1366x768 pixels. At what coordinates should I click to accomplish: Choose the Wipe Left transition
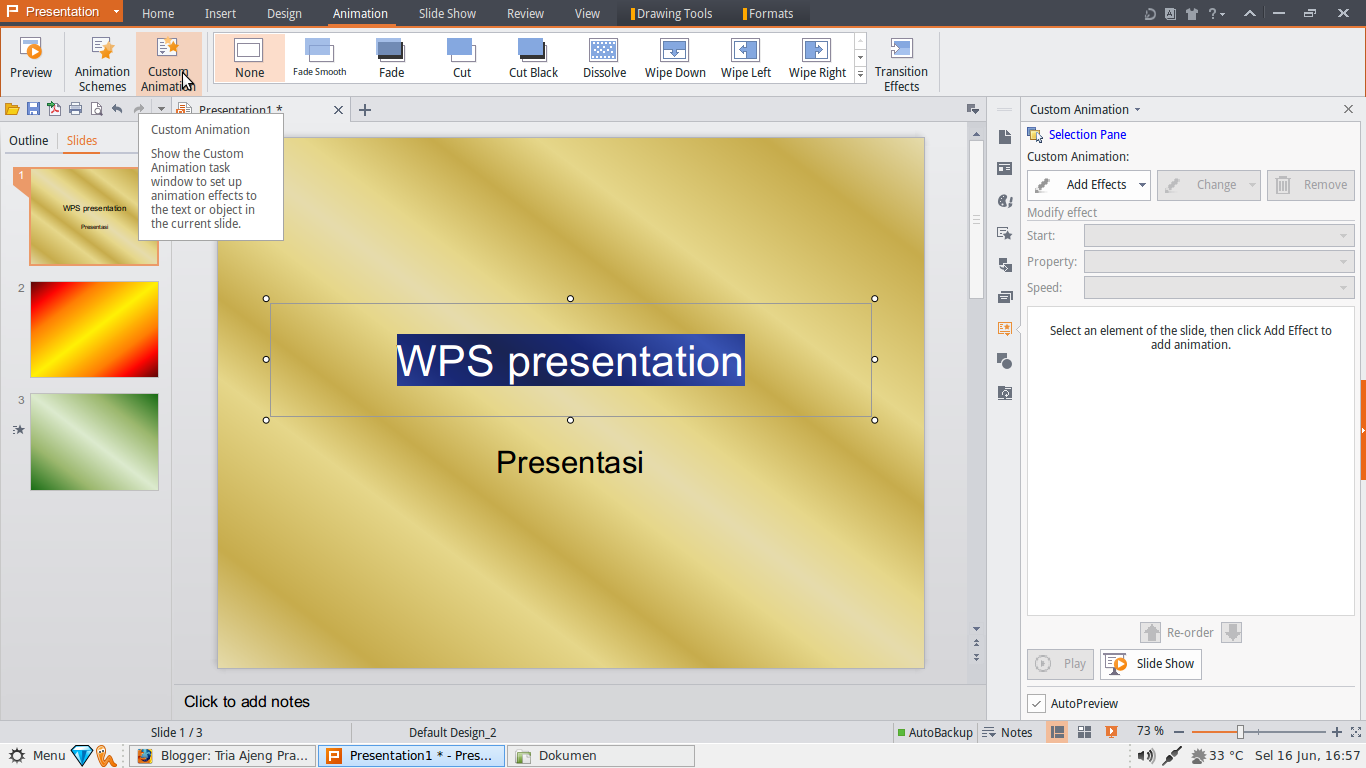pos(745,57)
